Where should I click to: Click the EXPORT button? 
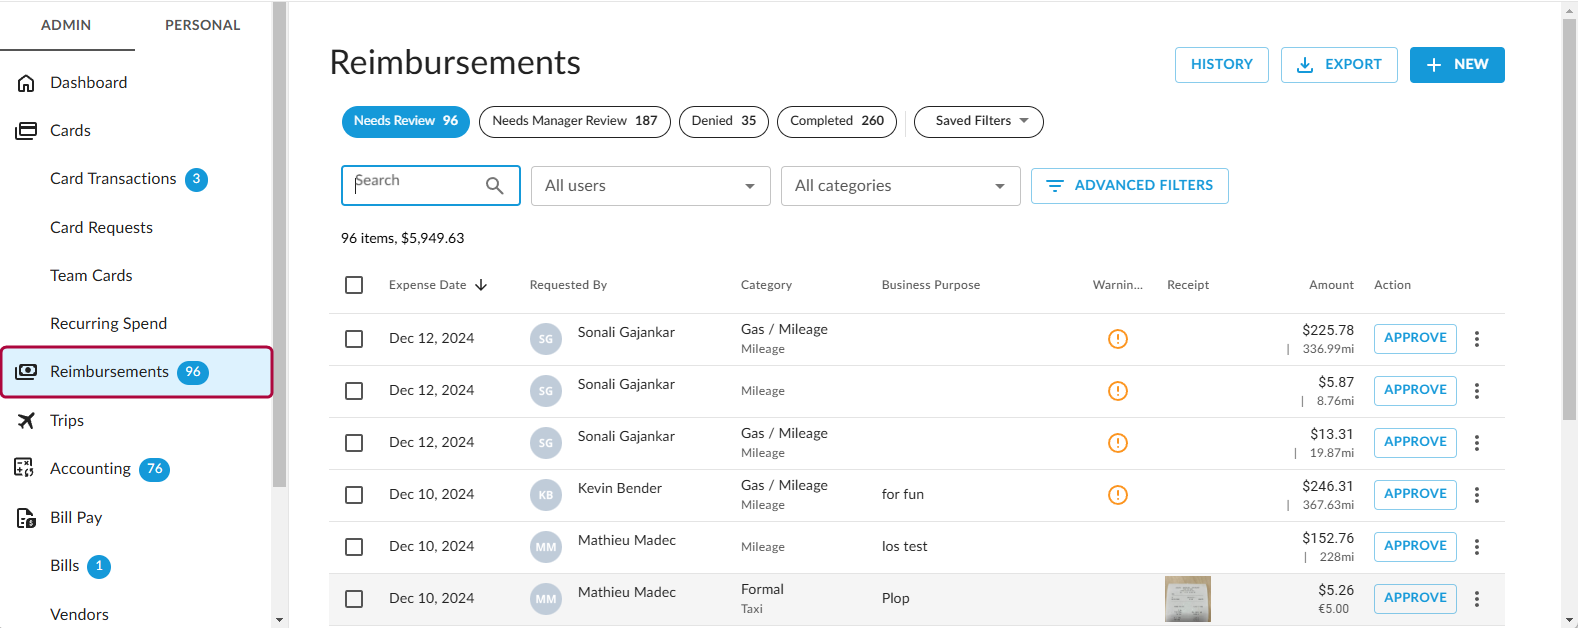pyautogui.click(x=1339, y=65)
